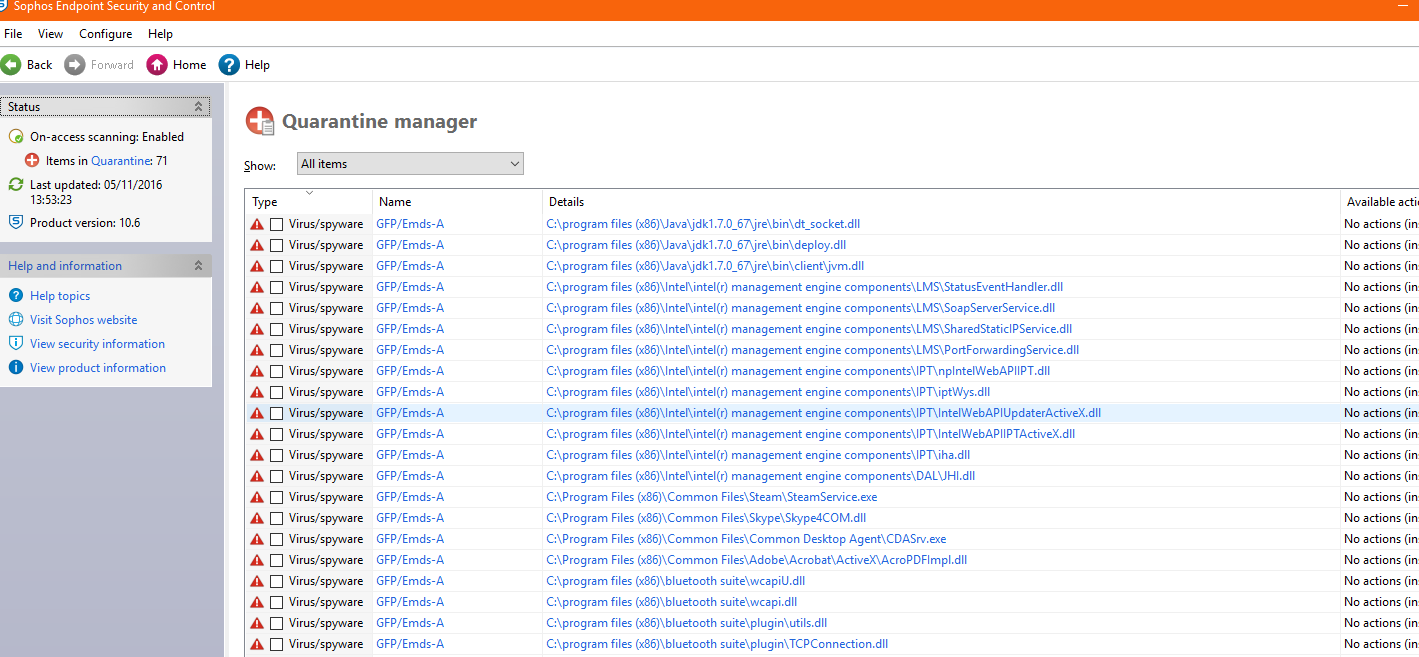Screen dimensions: 1419x657
Task: Open the View menu
Action: [x=50, y=34]
